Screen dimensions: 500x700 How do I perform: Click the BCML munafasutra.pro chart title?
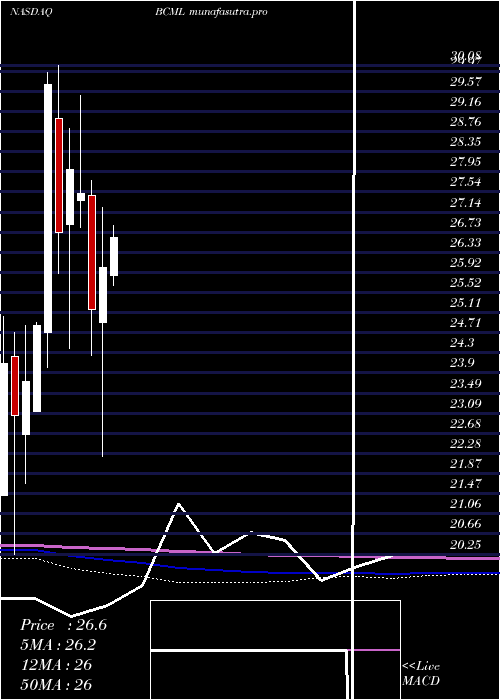tap(212, 12)
